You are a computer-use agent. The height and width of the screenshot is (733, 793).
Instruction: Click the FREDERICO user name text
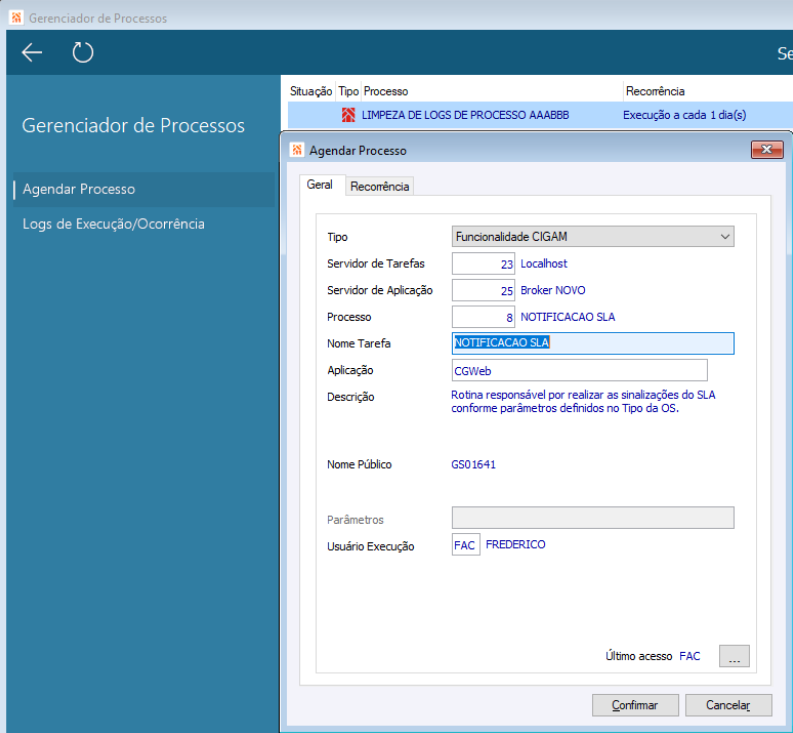(515, 544)
